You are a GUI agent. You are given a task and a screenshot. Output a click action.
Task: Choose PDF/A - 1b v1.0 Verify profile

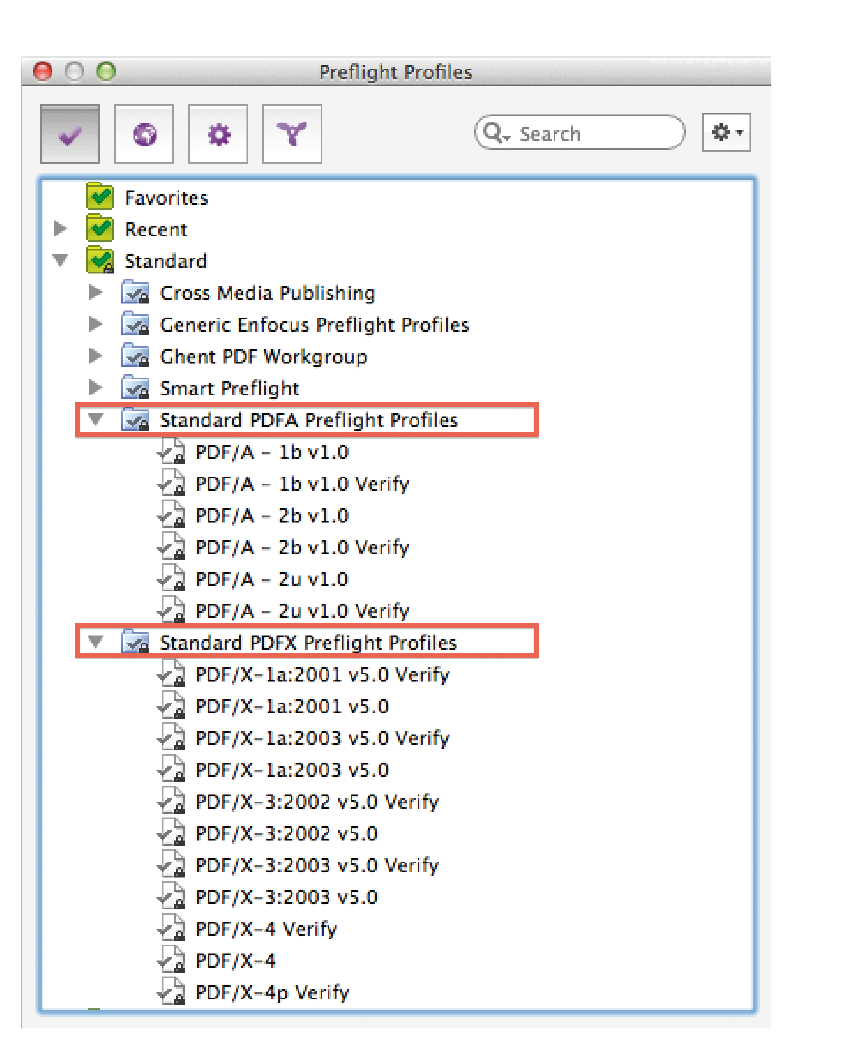pos(302,484)
